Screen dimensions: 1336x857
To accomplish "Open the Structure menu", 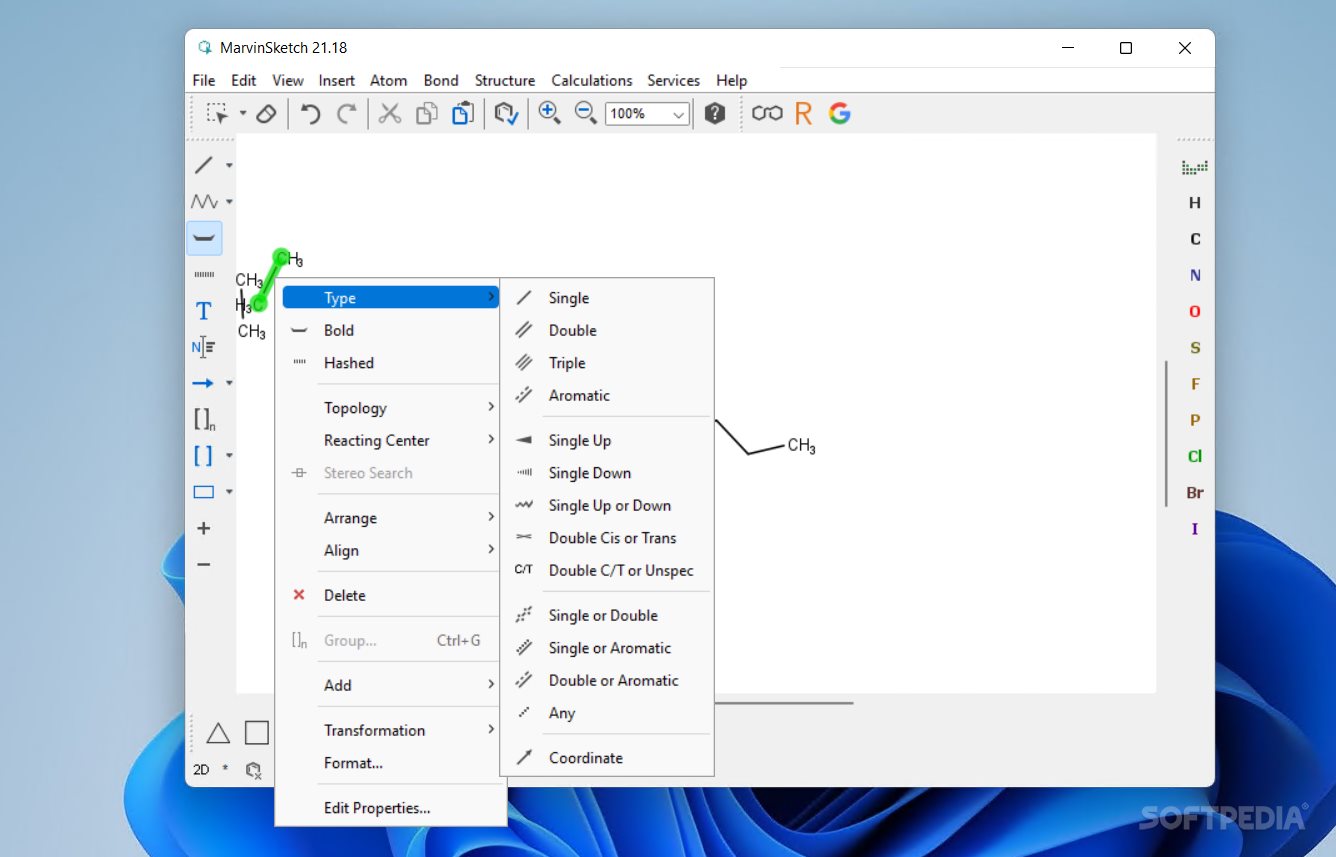I will [x=504, y=80].
